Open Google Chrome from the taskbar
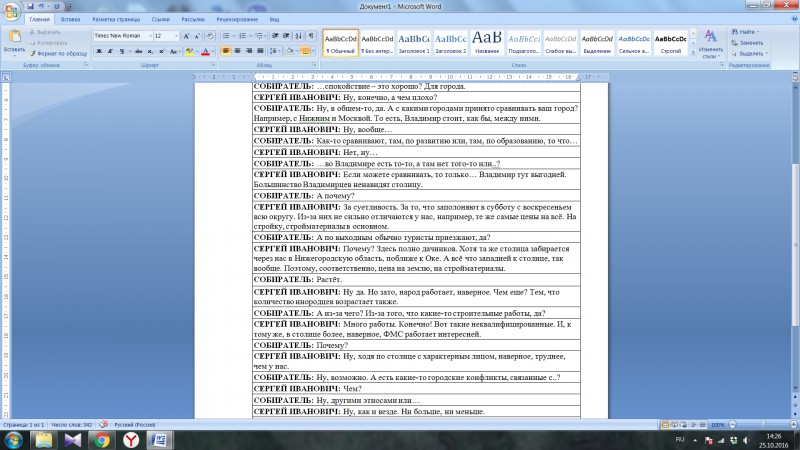 (102, 440)
